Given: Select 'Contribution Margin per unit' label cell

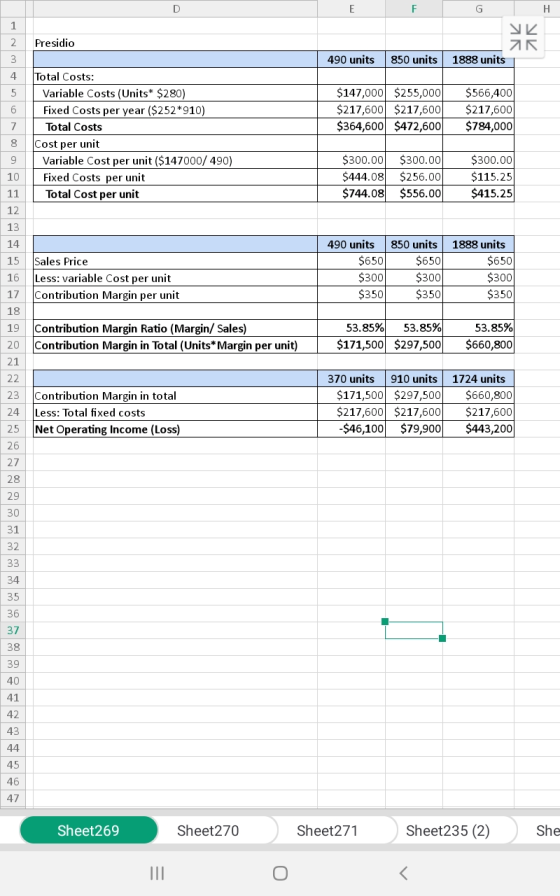Looking at the screenshot, I should pyautogui.click(x=175, y=295).
